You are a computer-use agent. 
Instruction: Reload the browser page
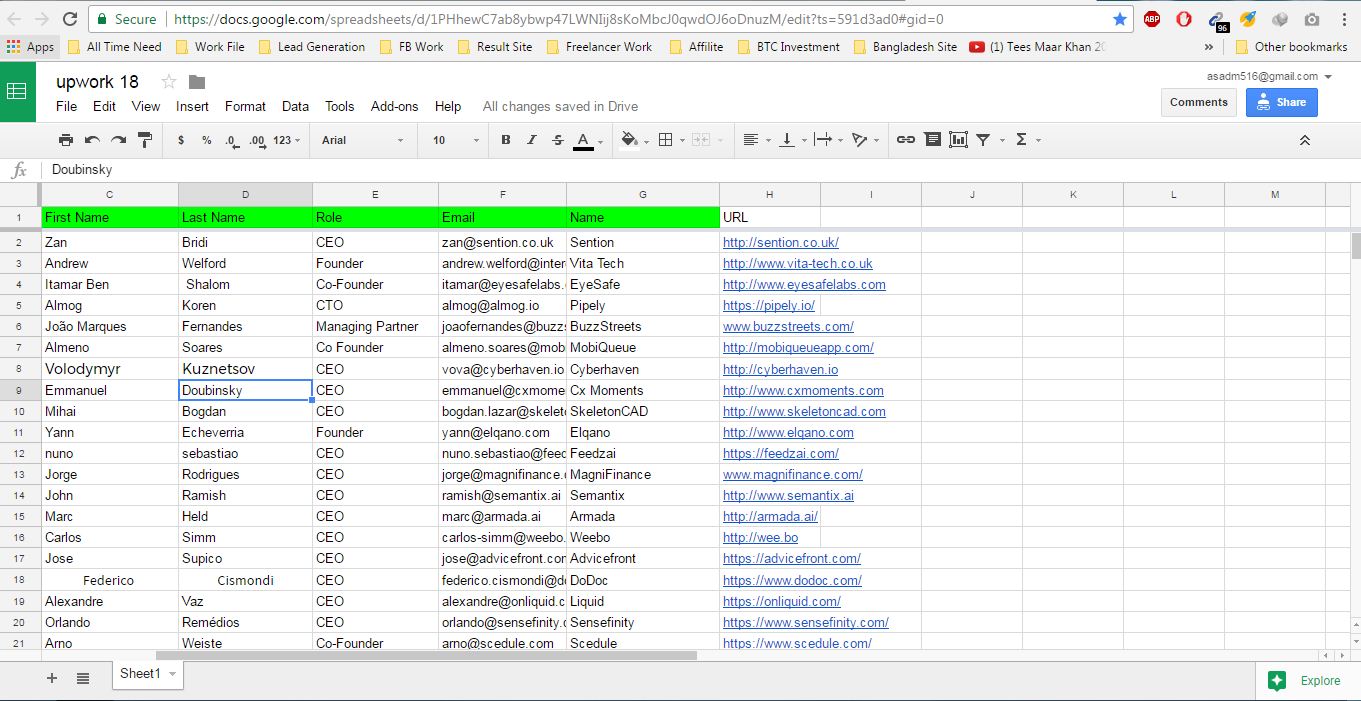(69, 19)
